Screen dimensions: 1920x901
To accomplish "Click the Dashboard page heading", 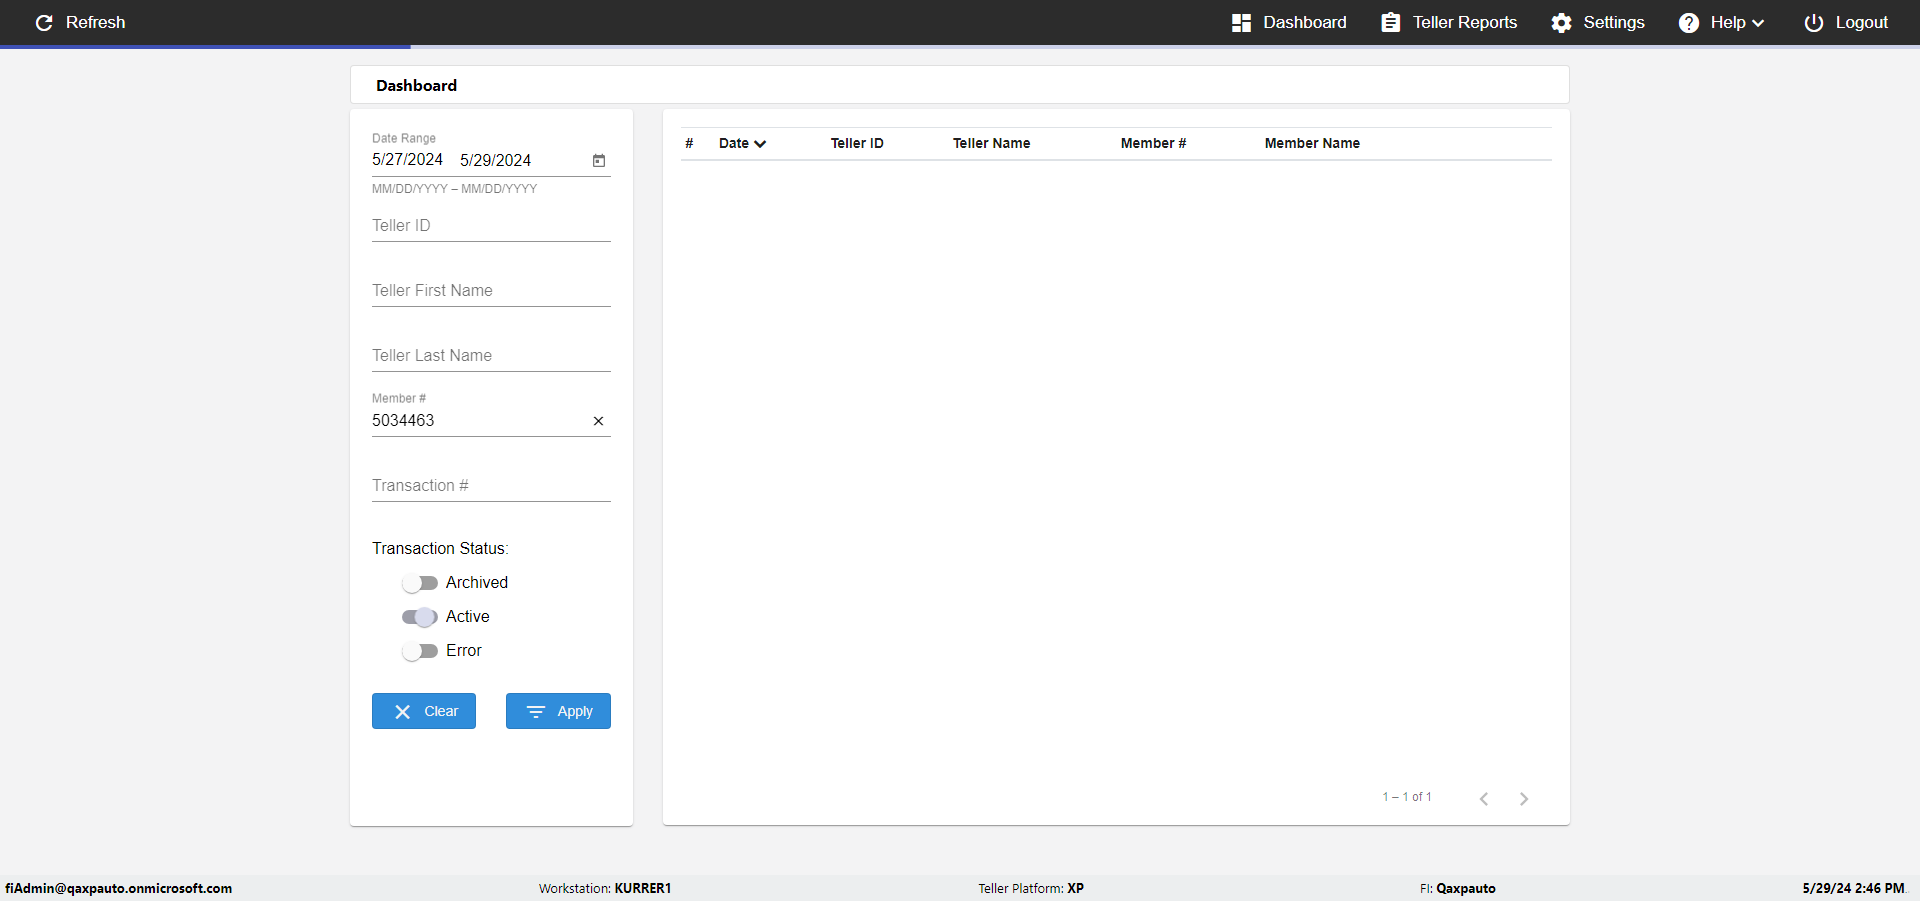I will tap(416, 86).
